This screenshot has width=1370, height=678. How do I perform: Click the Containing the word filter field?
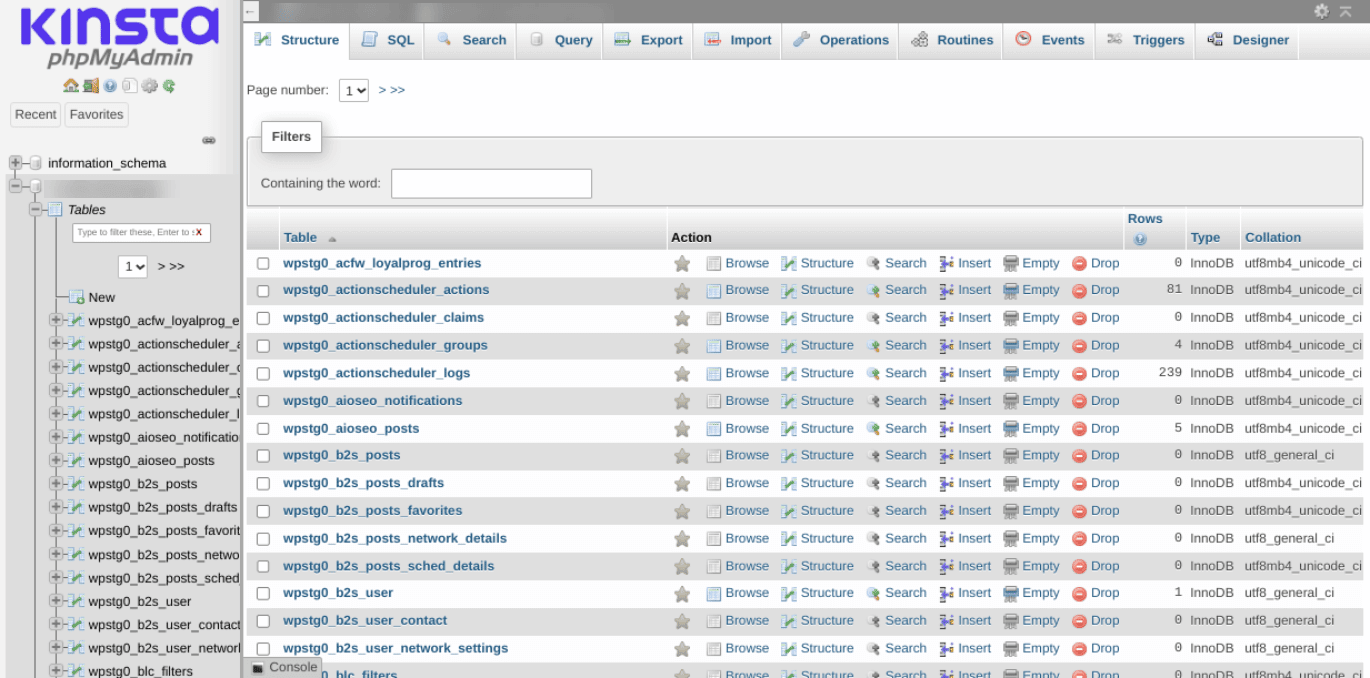491,183
